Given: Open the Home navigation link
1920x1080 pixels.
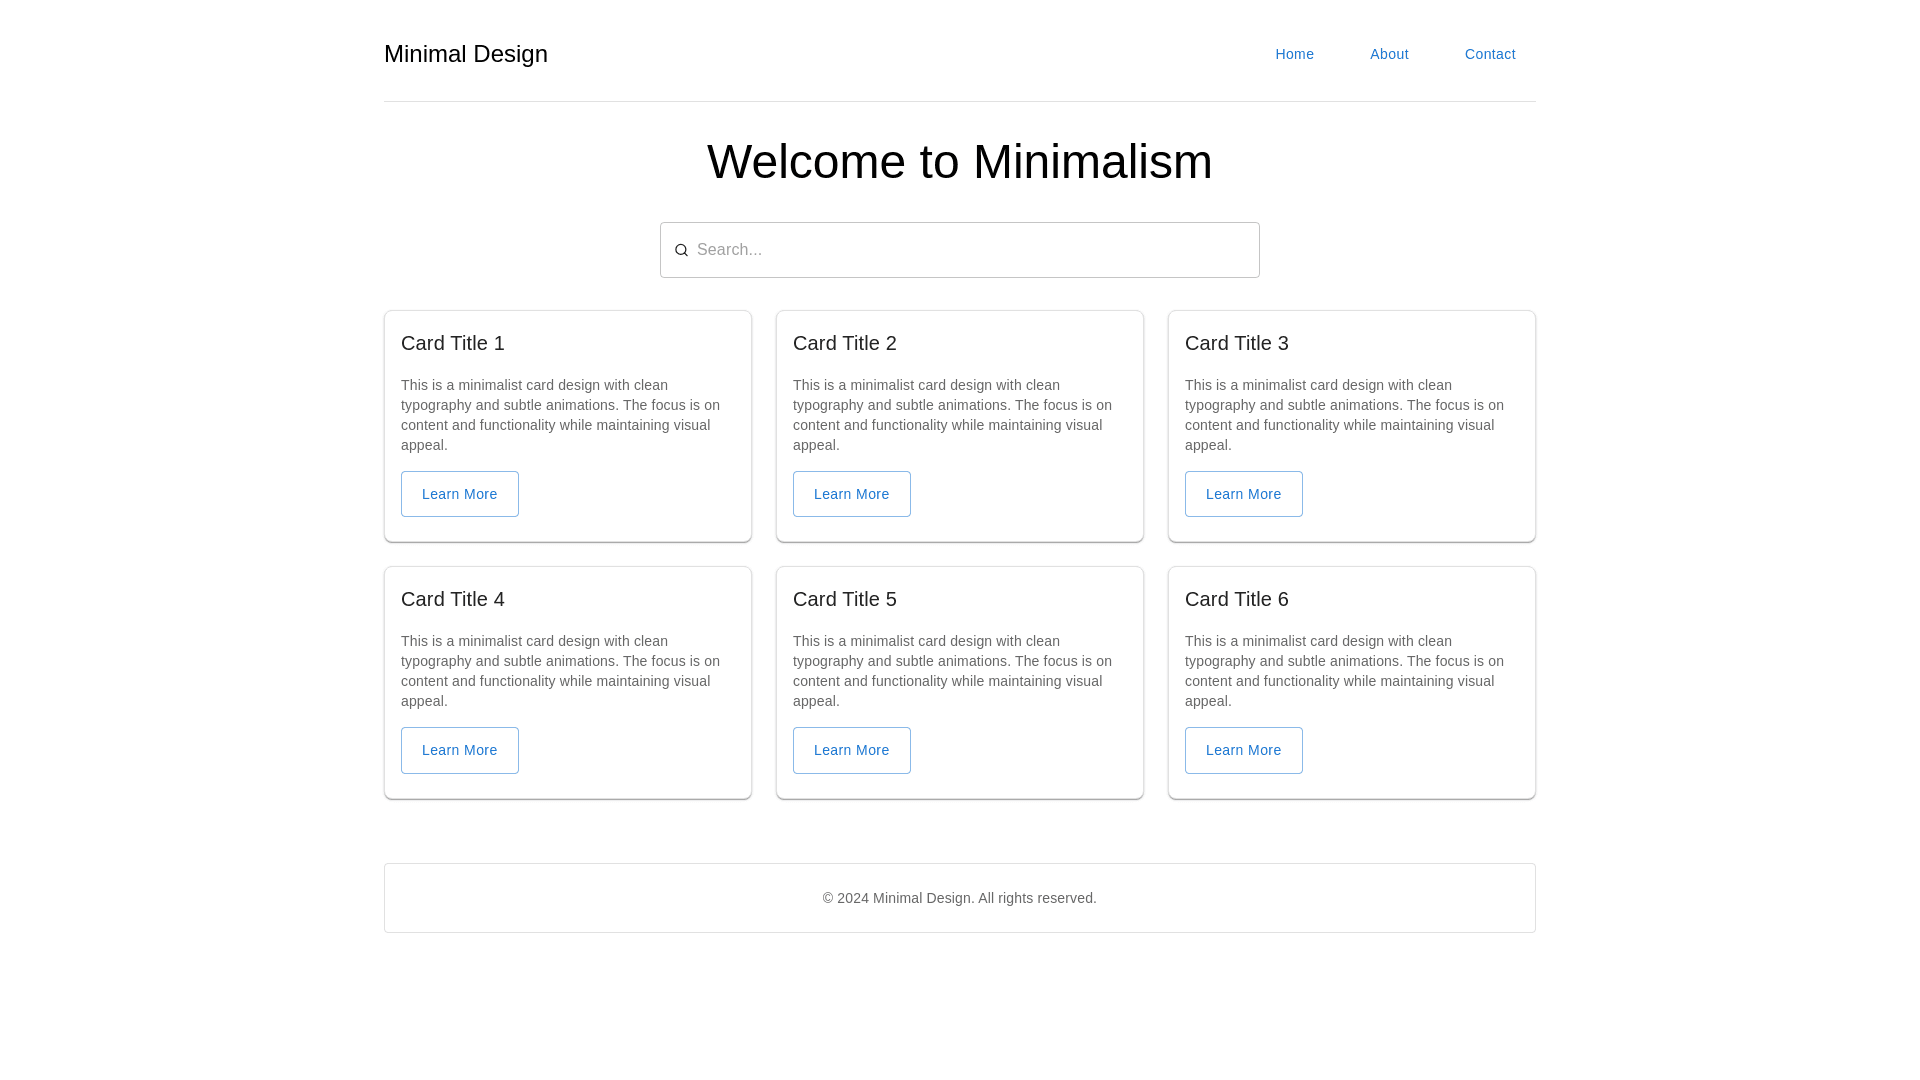Looking at the screenshot, I should (1294, 54).
